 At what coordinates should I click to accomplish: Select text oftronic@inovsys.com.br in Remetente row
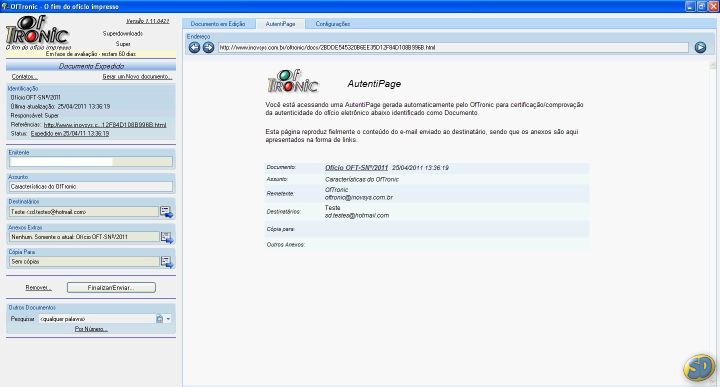[359, 197]
